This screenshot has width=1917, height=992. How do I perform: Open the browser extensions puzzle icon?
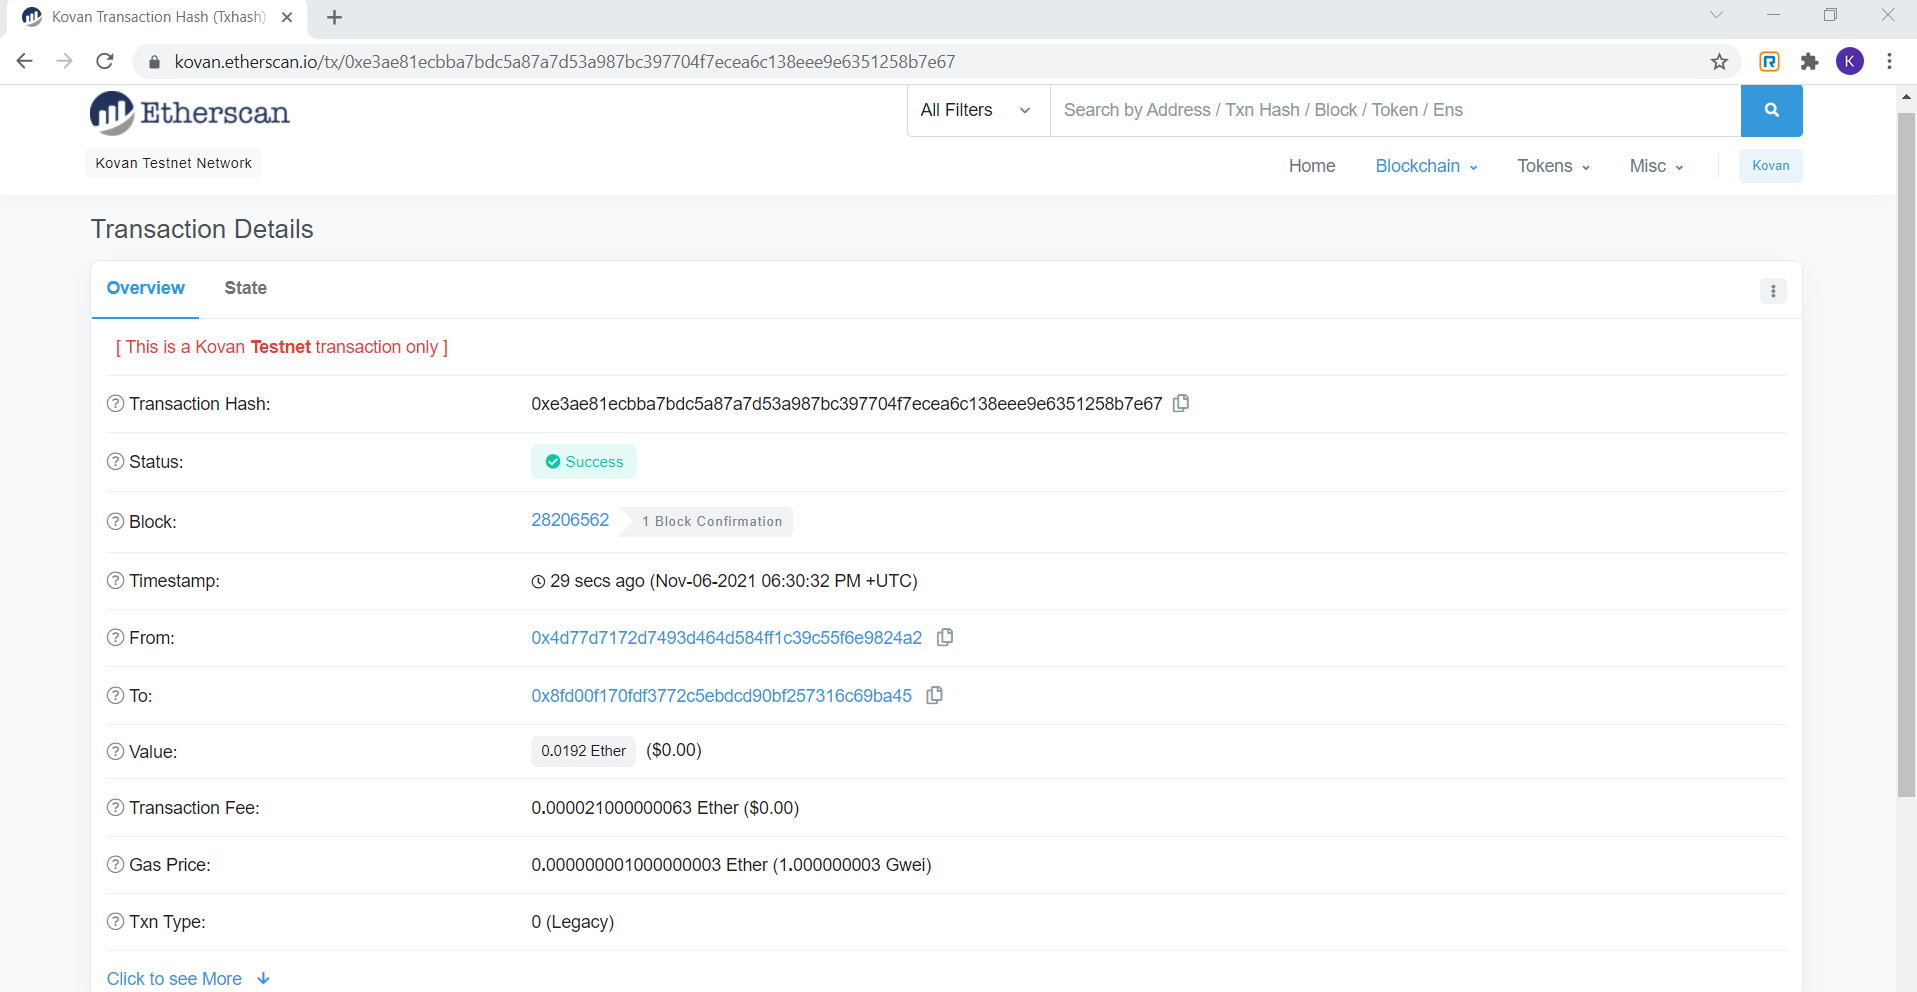[x=1809, y=62]
